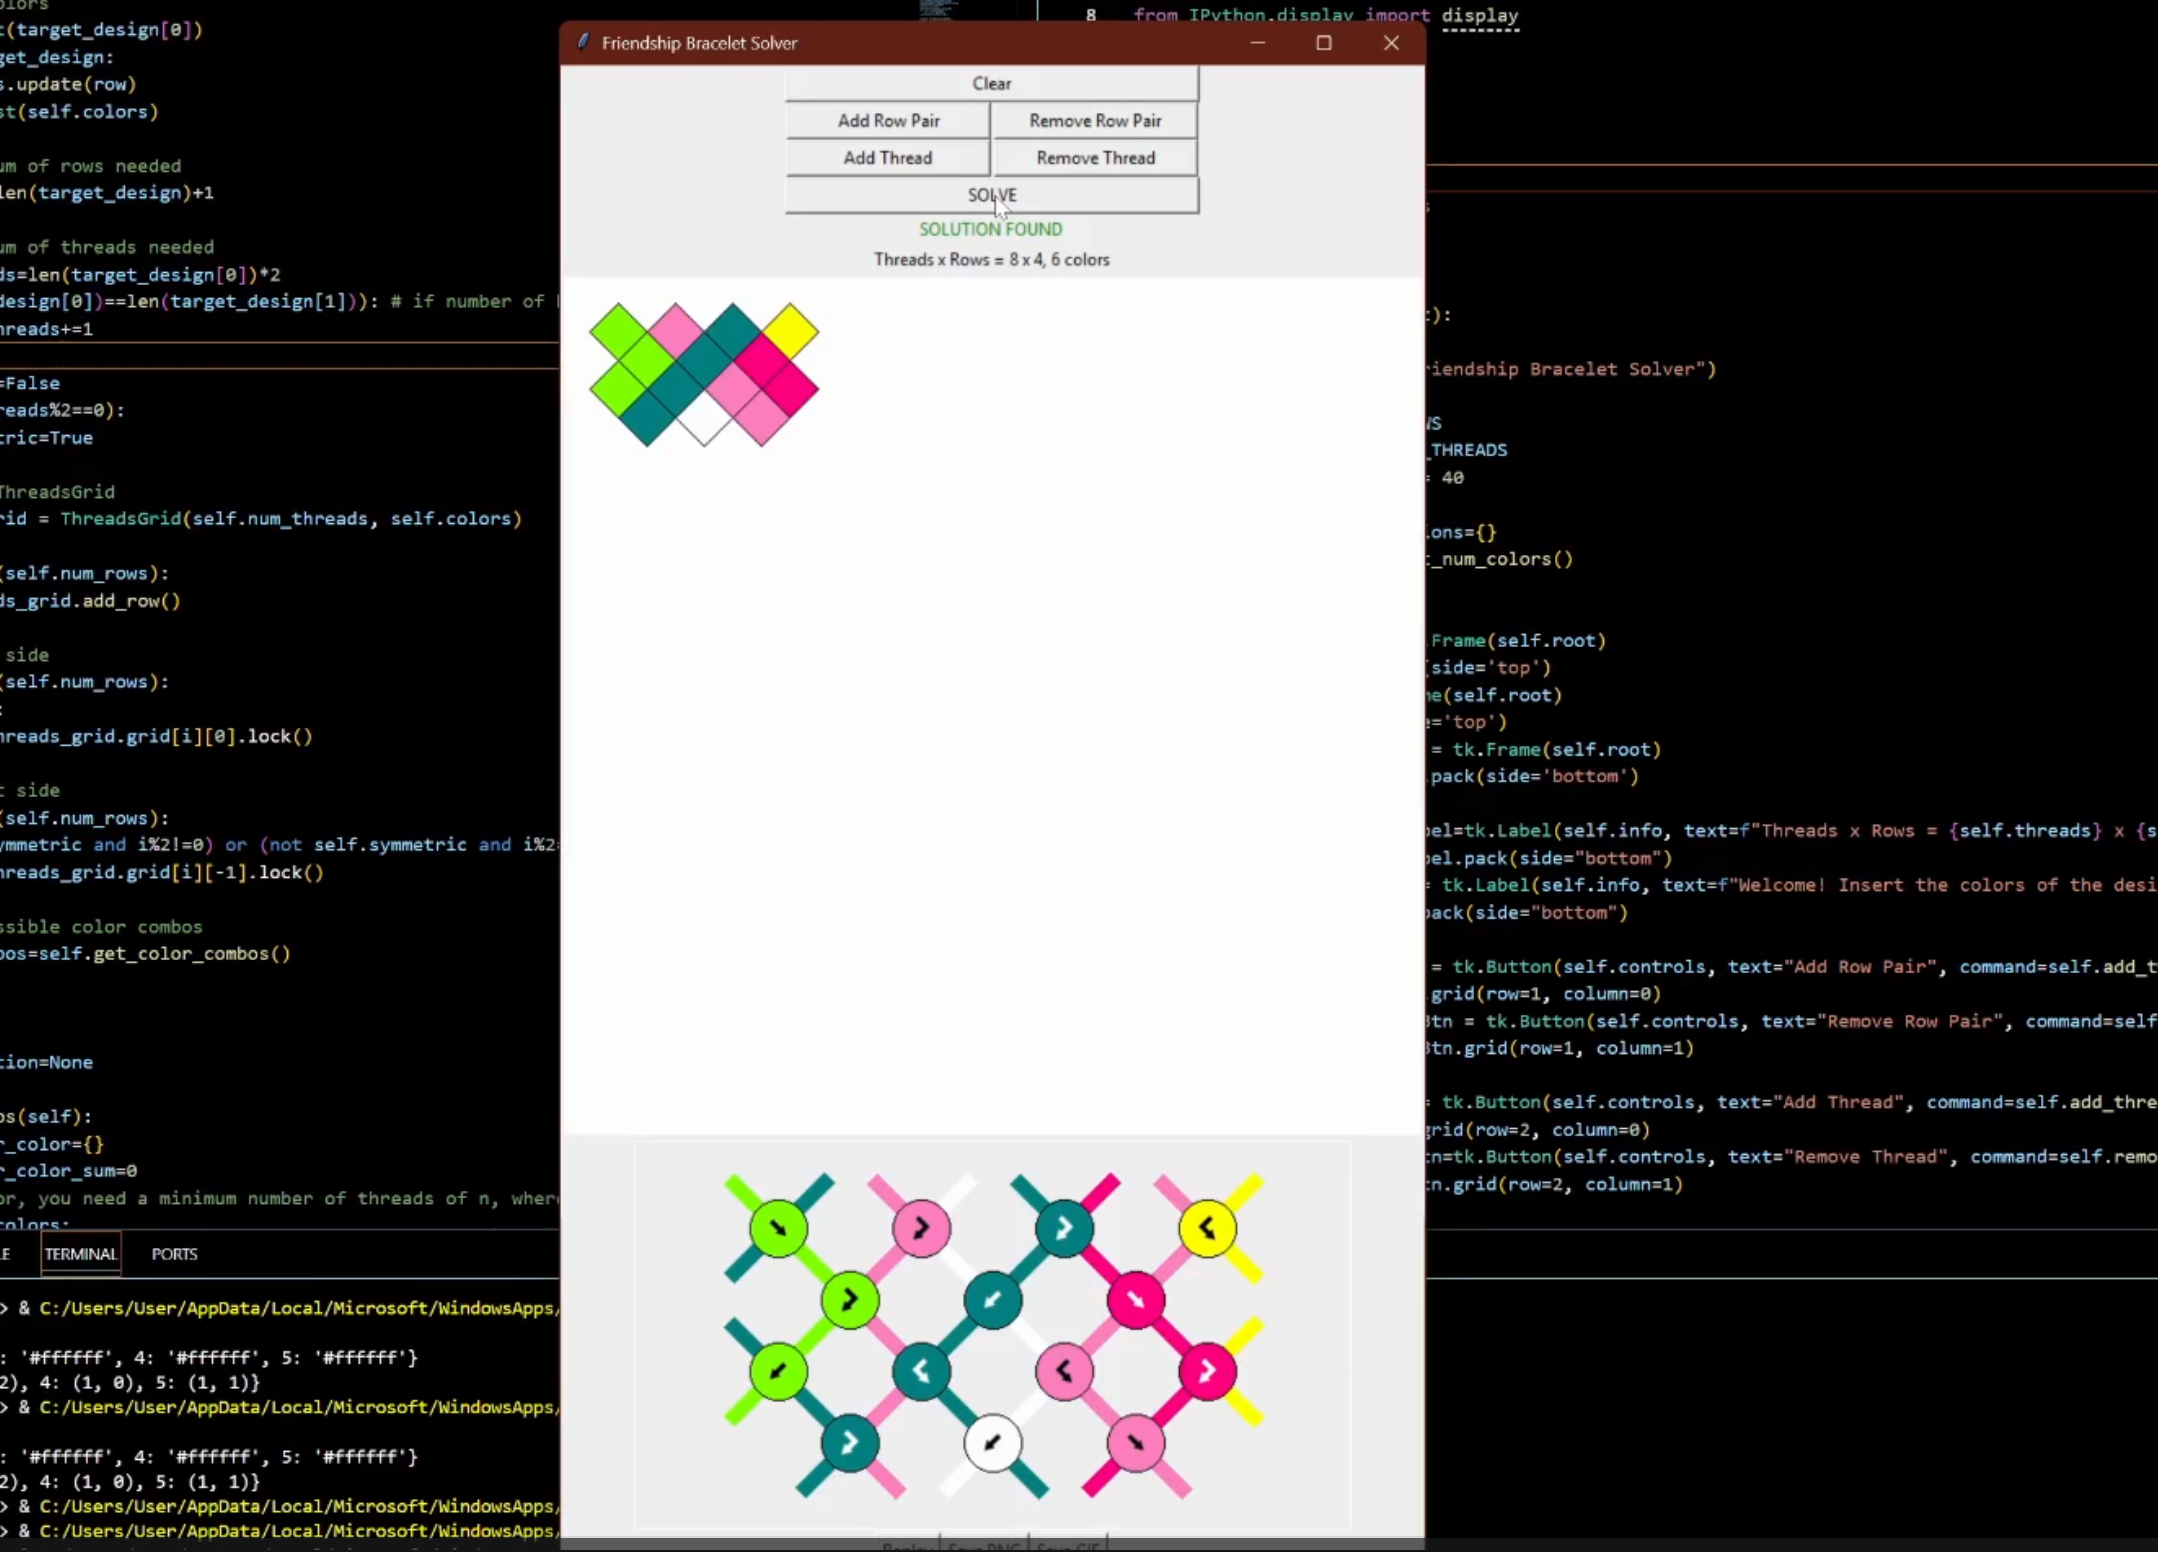Screen dimensions: 2158x1552
Task: Click Remove Row Pair
Action: coord(1094,120)
